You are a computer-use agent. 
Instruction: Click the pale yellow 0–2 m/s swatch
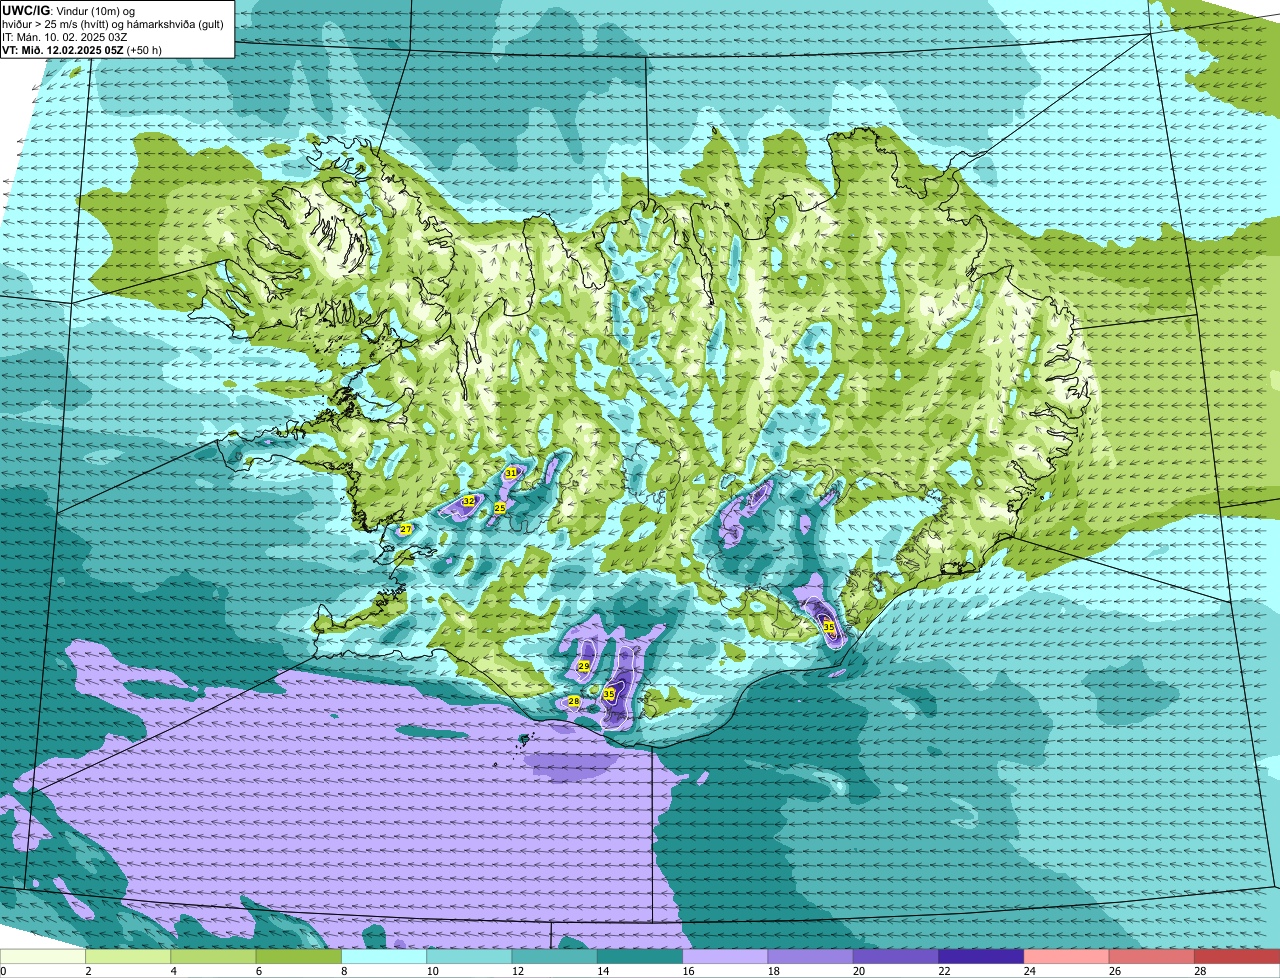43,957
